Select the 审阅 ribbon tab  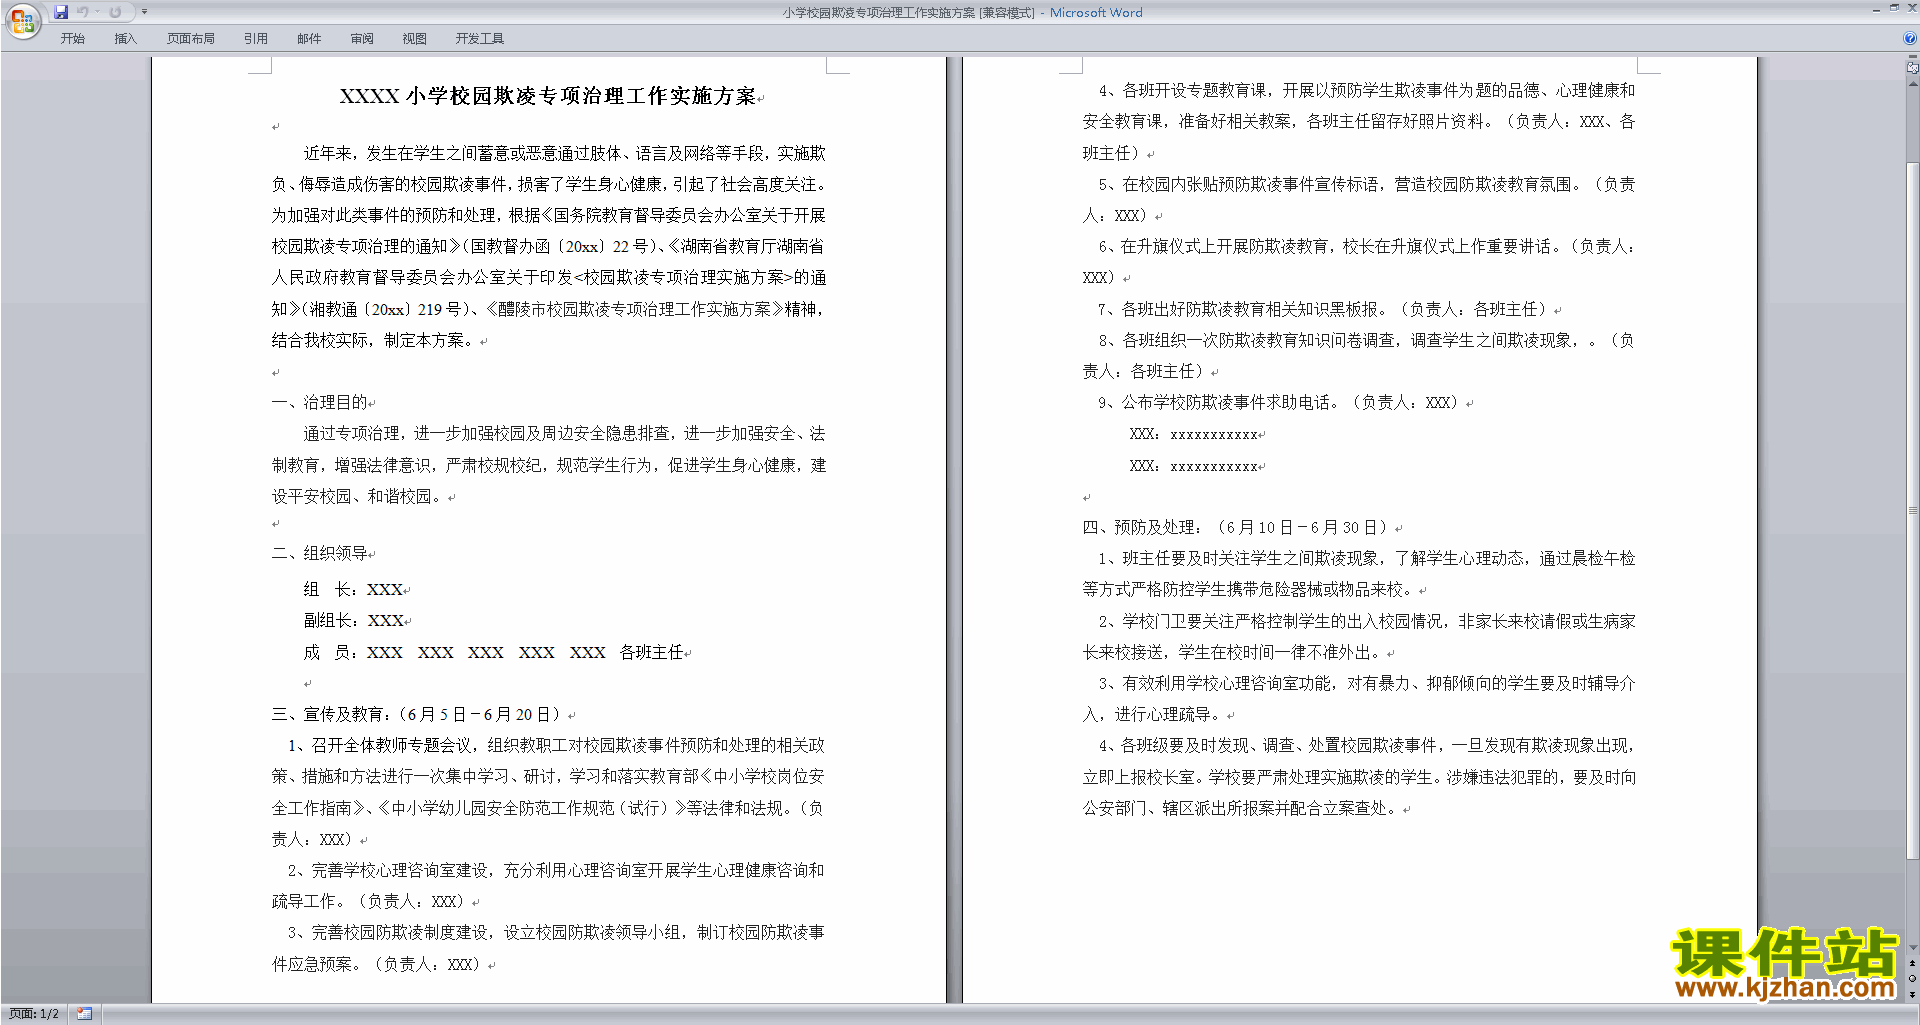(x=362, y=38)
